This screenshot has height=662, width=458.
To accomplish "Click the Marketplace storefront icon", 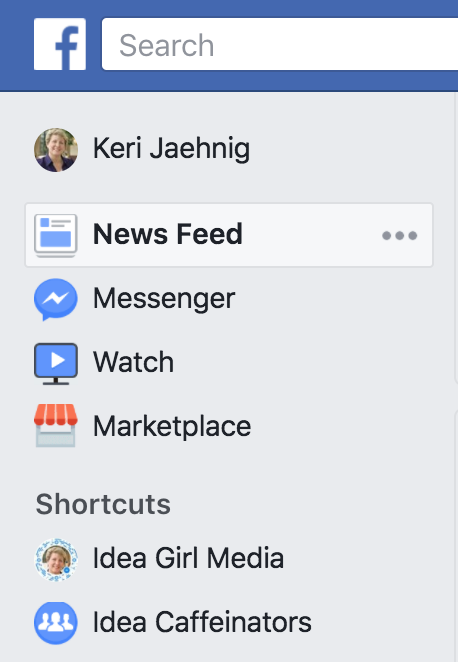I will click(x=56, y=426).
